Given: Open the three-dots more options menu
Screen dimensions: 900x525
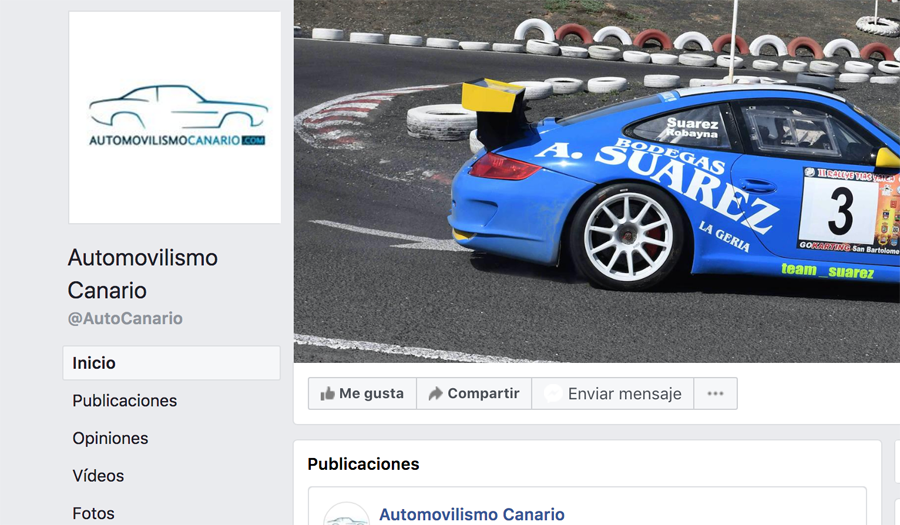Looking at the screenshot, I should point(715,394).
